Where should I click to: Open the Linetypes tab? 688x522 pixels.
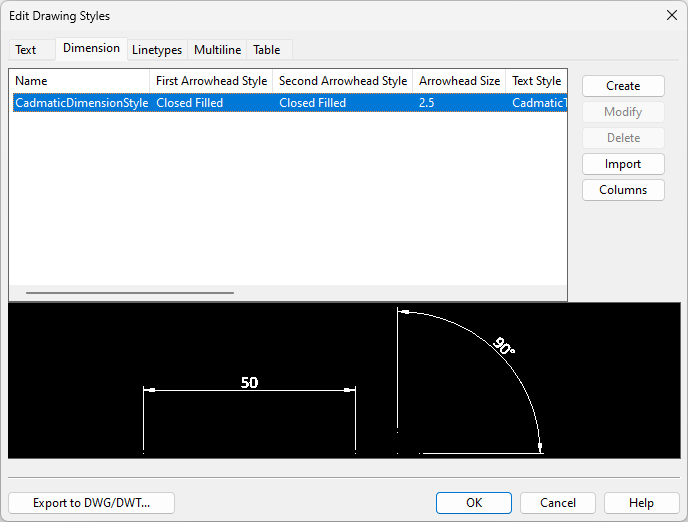(157, 50)
